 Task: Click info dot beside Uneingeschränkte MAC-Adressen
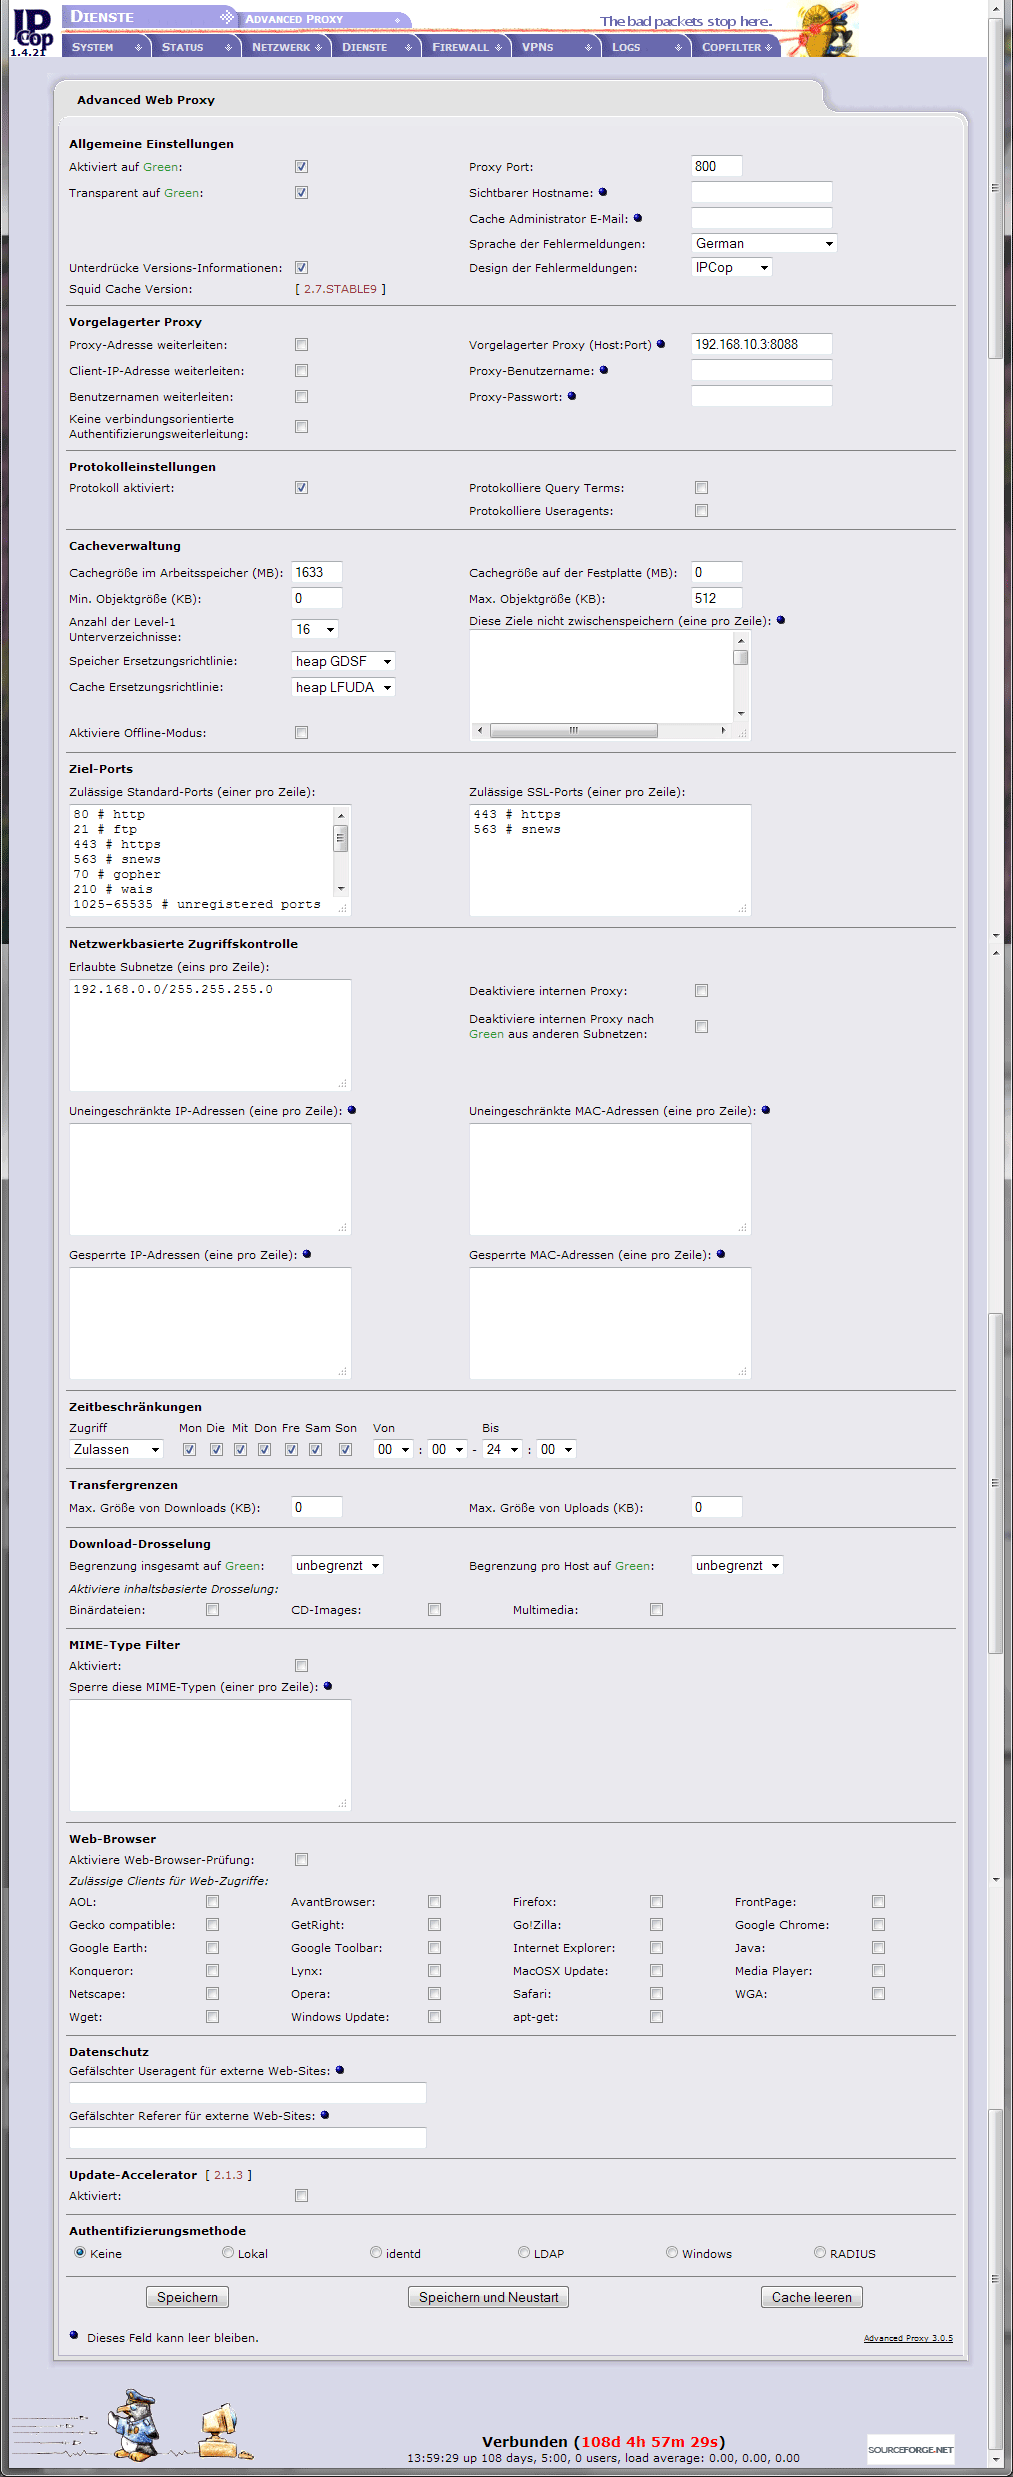(x=766, y=1110)
